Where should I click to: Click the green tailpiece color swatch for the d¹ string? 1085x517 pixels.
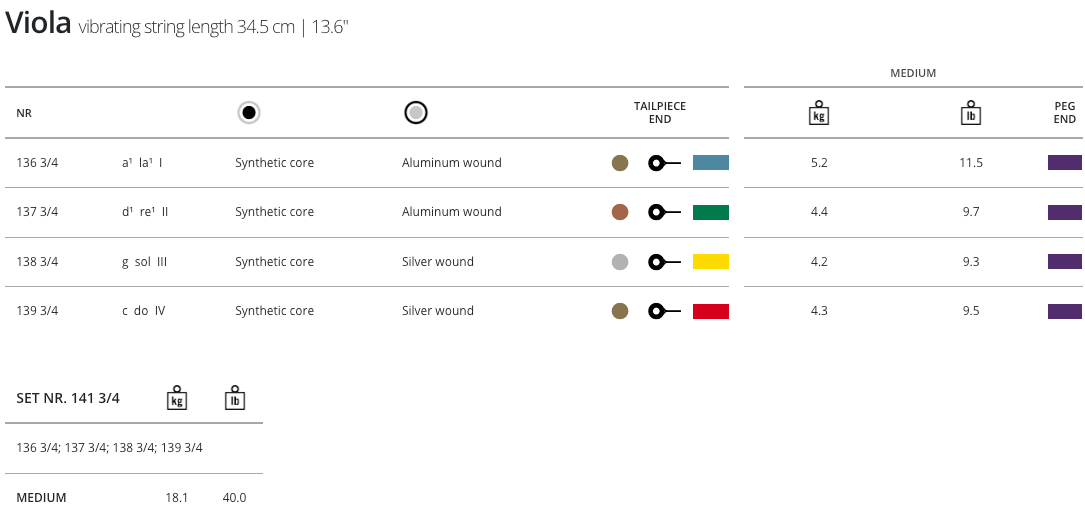click(711, 212)
